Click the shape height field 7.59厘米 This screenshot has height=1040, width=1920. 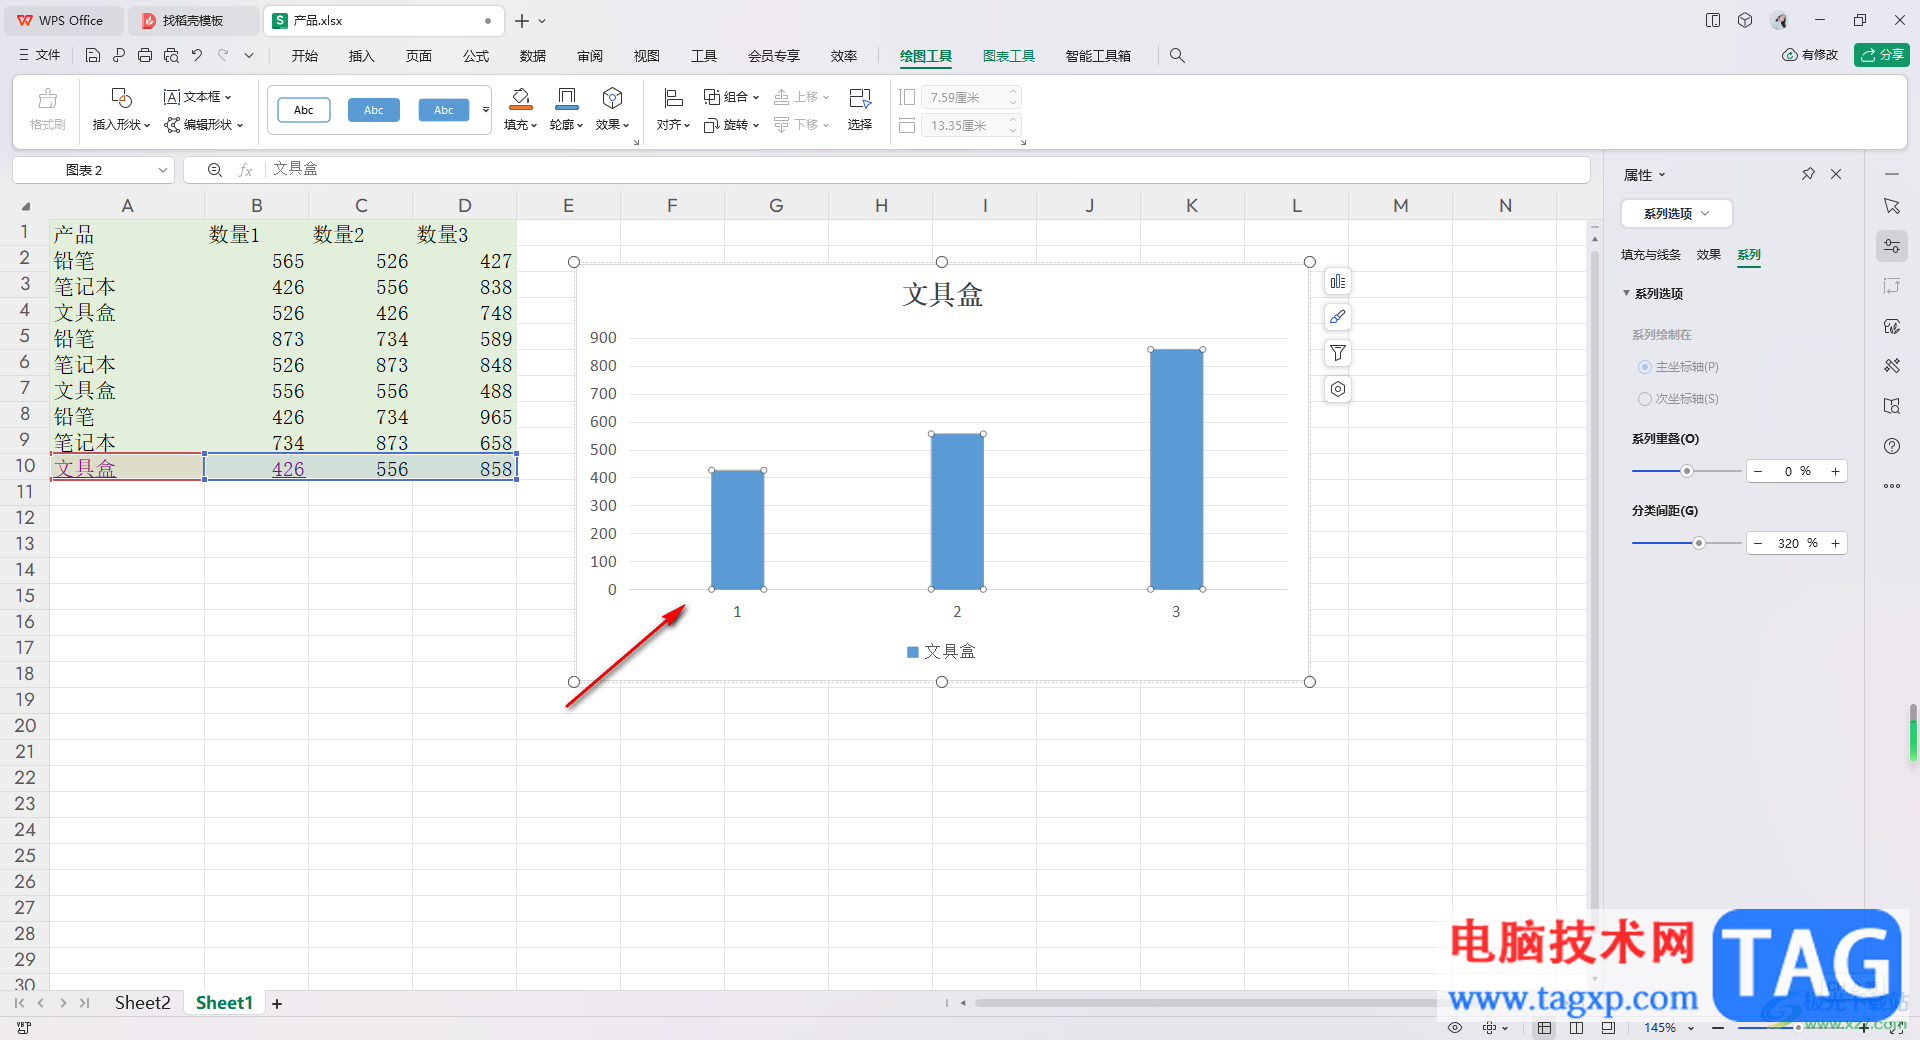[965, 97]
